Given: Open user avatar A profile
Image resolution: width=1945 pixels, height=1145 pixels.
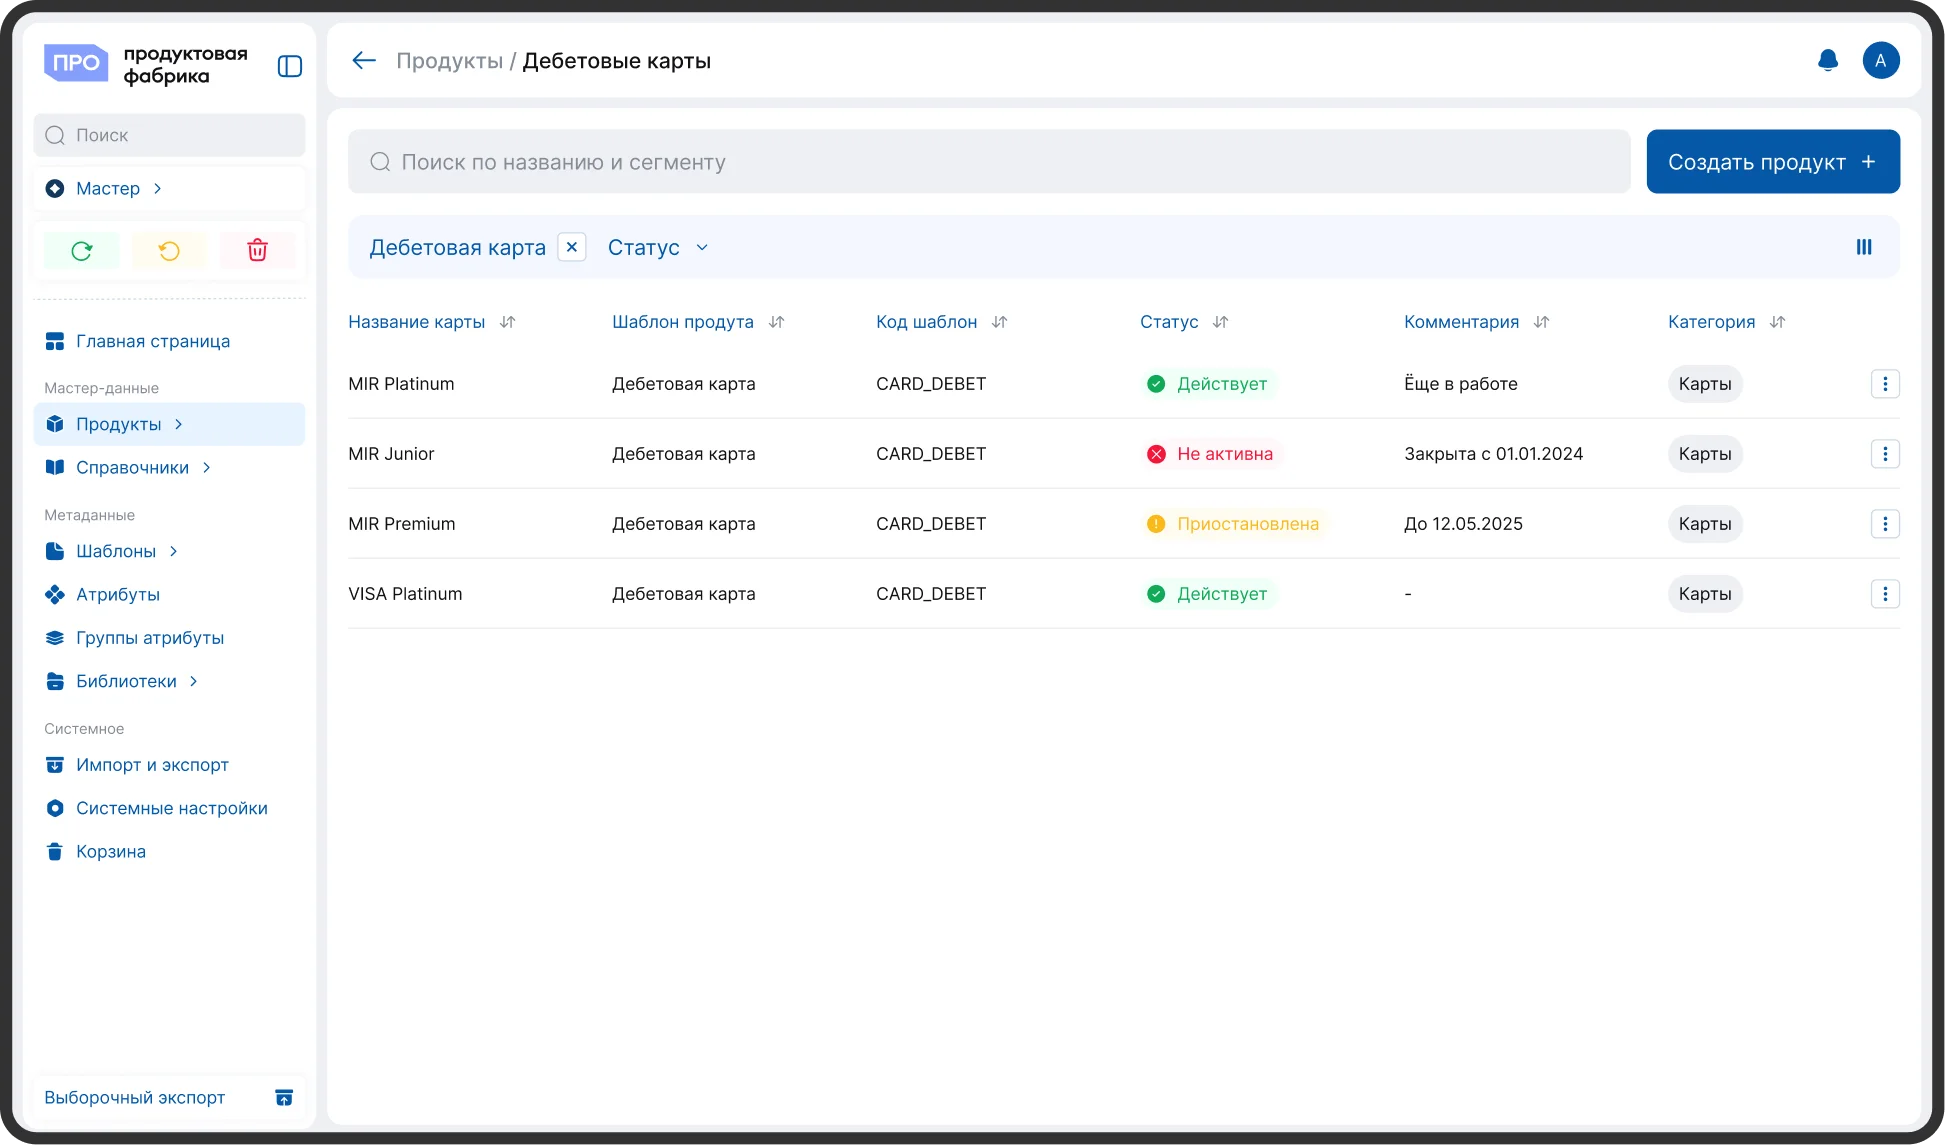Looking at the screenshot, I should (x=1881, y=61).
